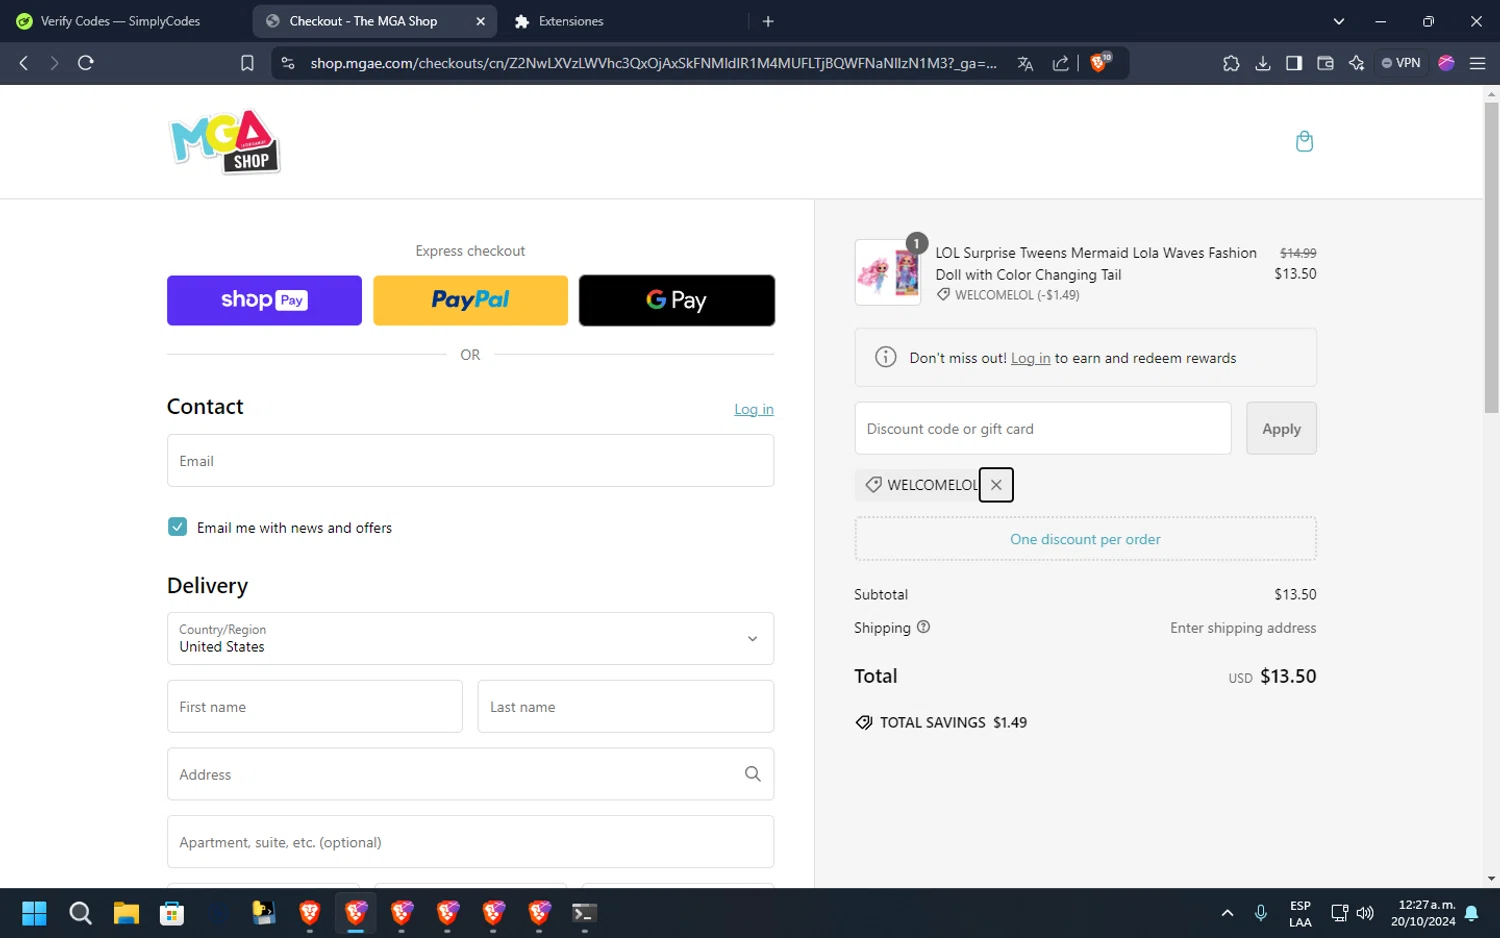Open Microsoft Store from taskbar
The height and width of the screenshot is (938, 1500).
(172, 913)
